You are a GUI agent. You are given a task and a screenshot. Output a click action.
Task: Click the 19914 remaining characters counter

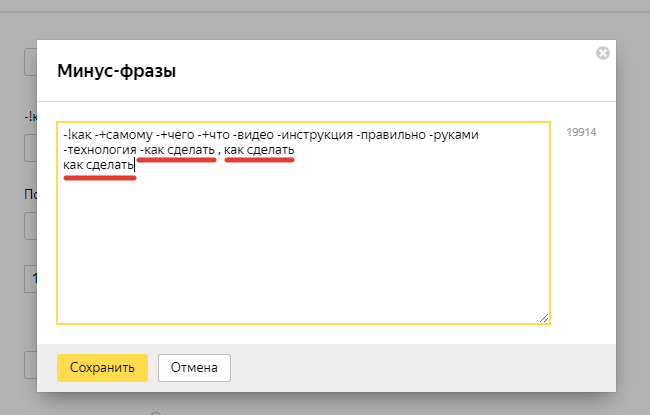pos(581,132)
